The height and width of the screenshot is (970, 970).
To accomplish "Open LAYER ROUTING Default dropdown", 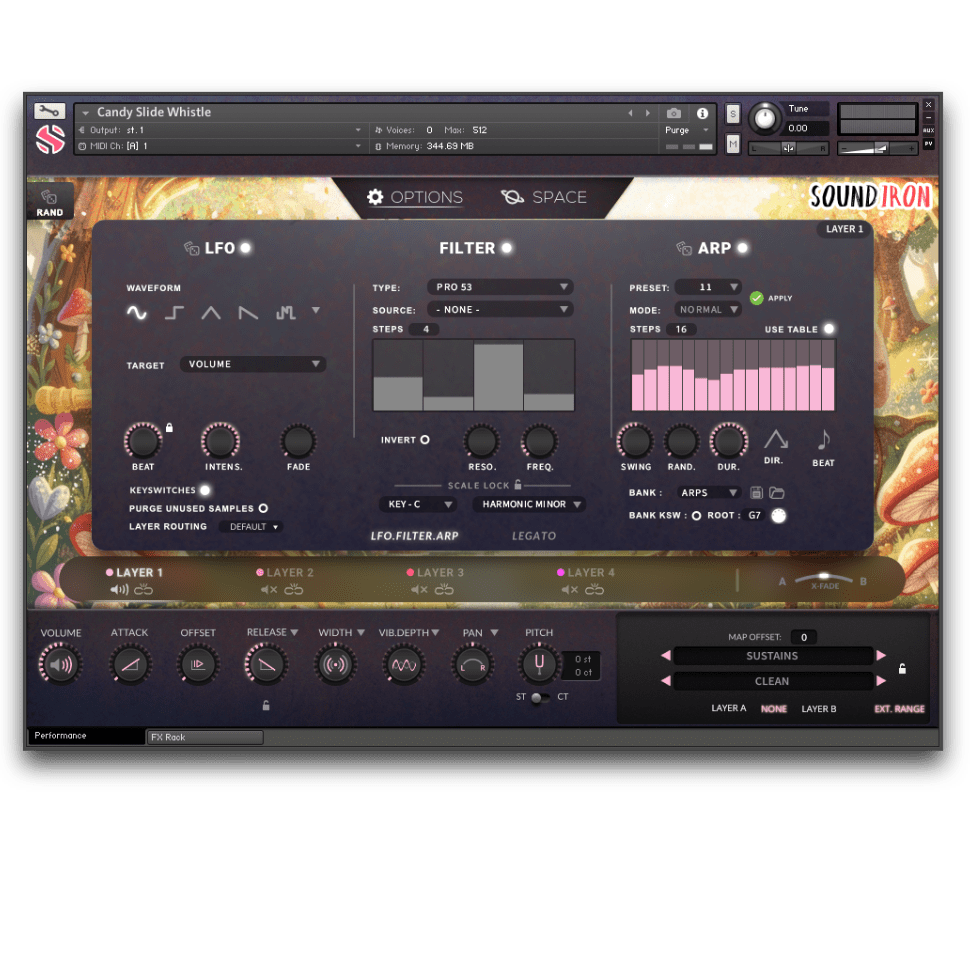I will pos(252,527).
